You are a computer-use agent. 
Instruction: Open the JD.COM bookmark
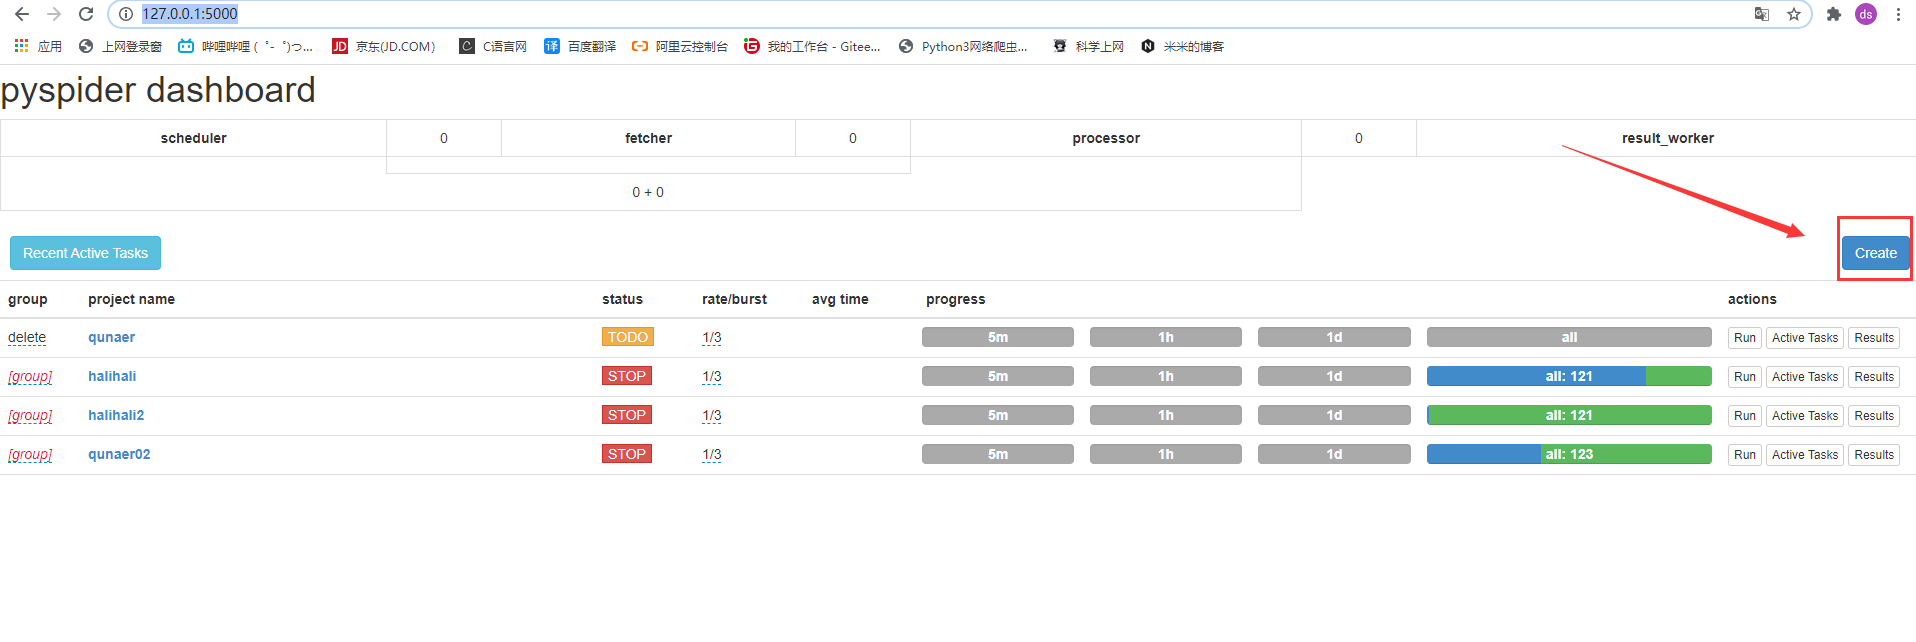click(x=384, y=46)
